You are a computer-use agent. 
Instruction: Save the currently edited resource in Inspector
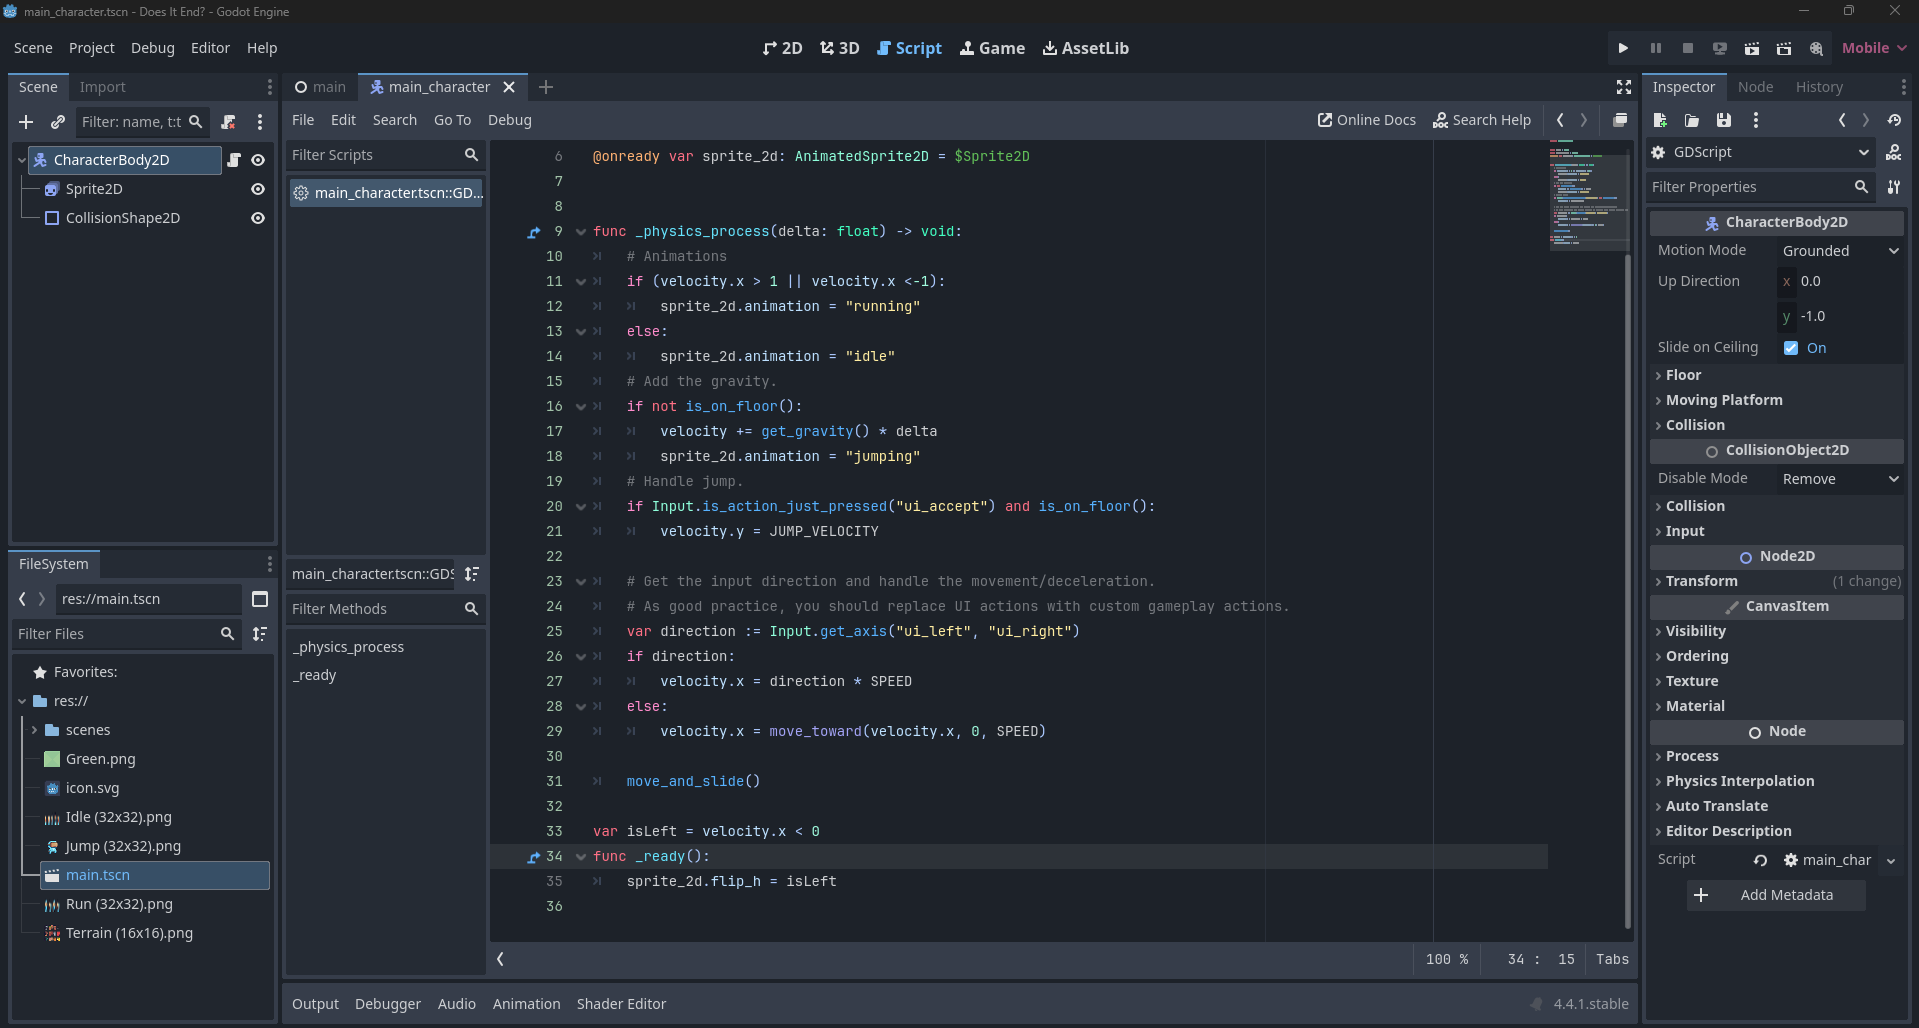pyautogui.click(x=1723, y=120)
